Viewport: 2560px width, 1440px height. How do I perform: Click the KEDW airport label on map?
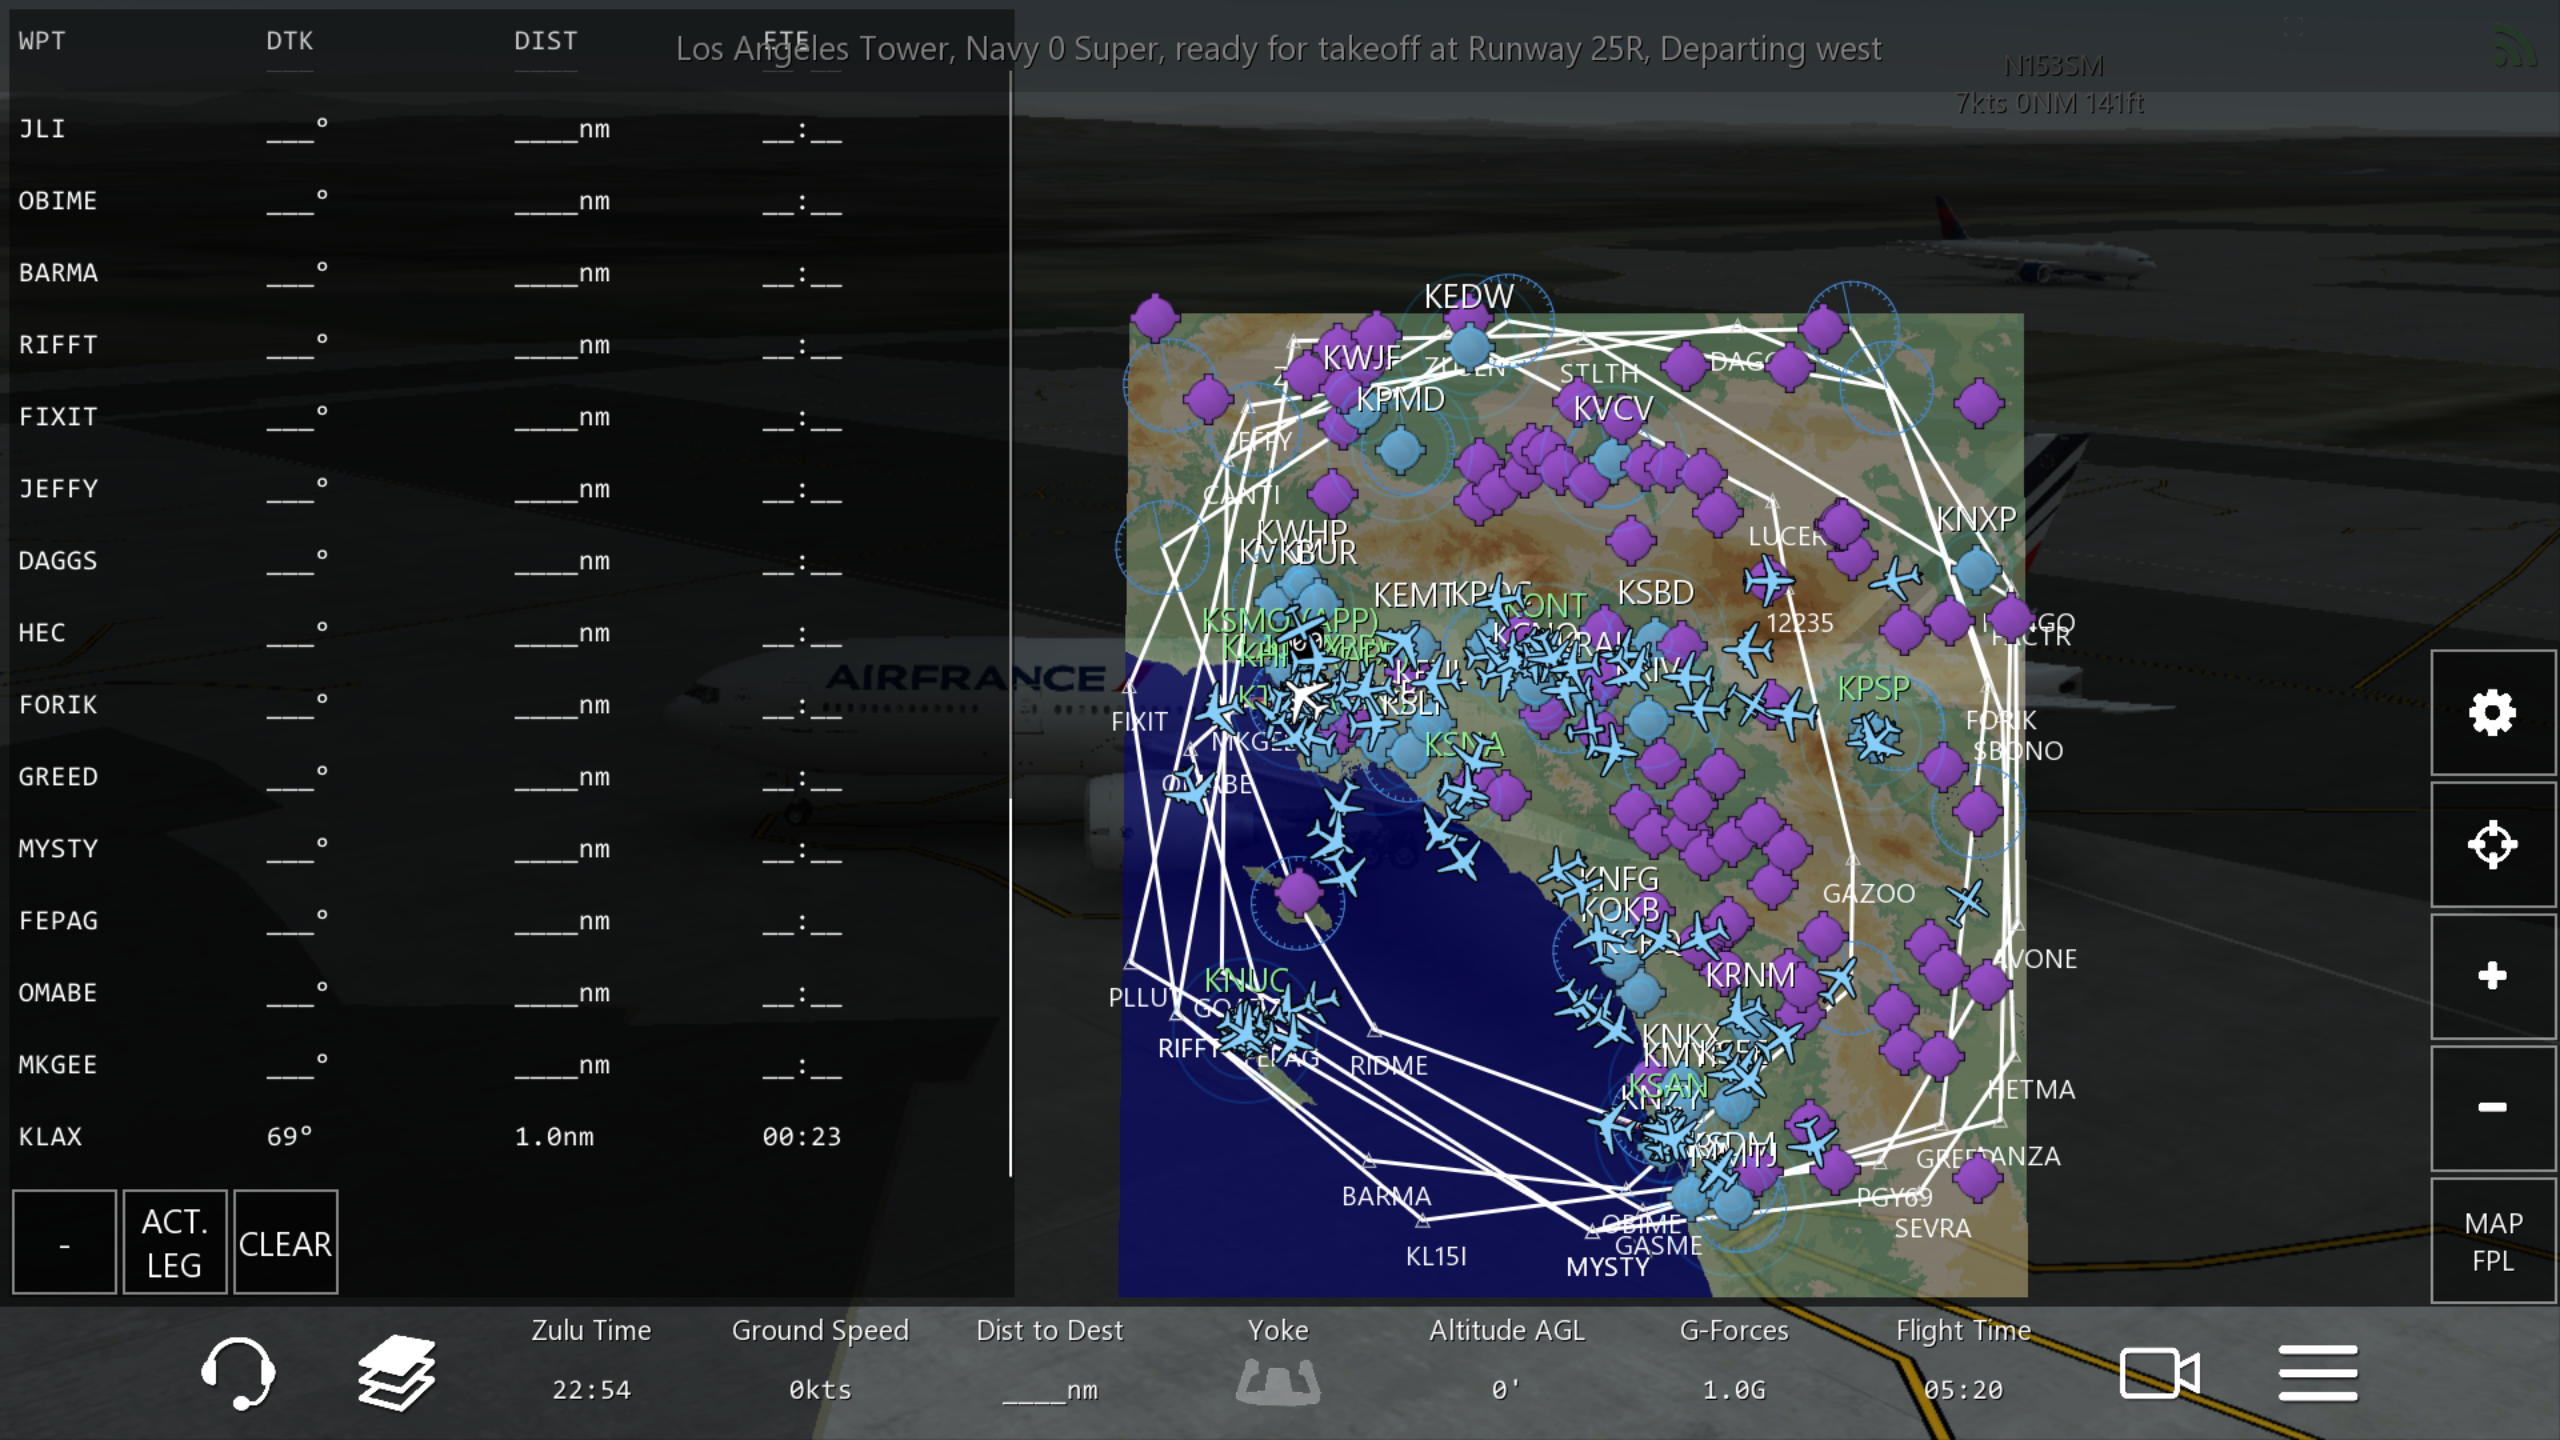click(x=1468, y=297)
